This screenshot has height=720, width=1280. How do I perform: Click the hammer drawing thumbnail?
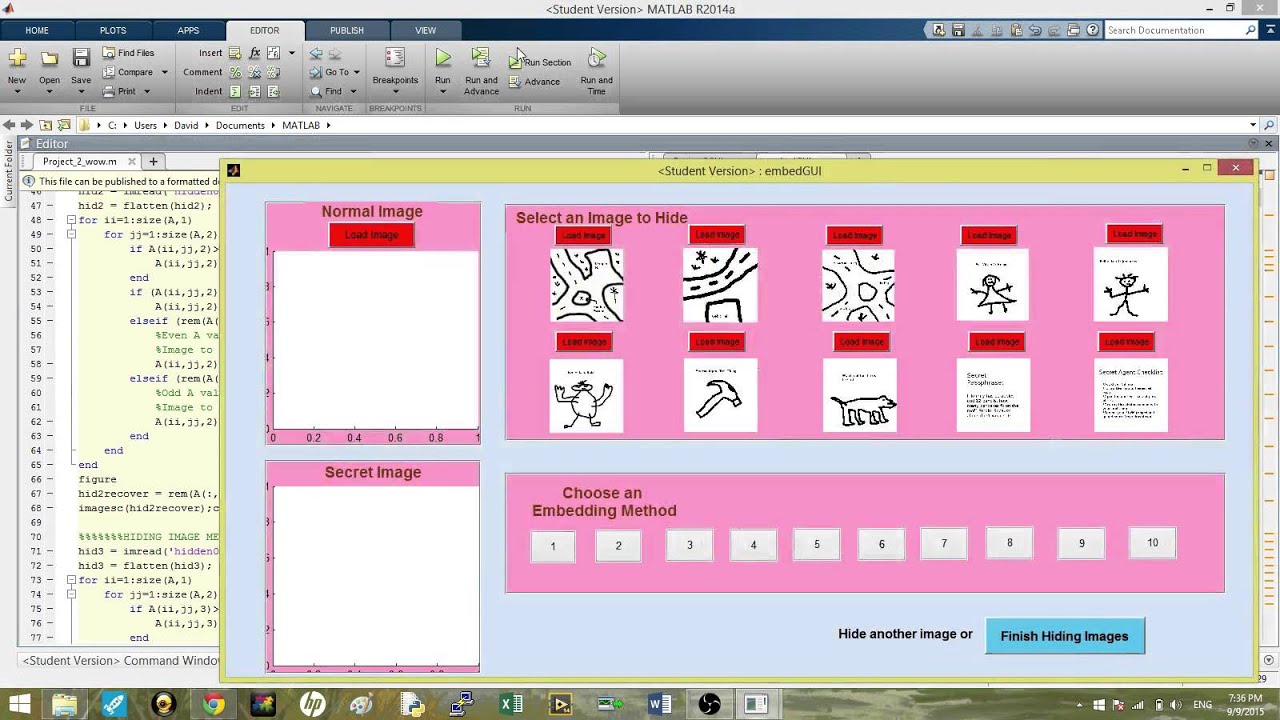pyautogui.click(x=720, y=396)
